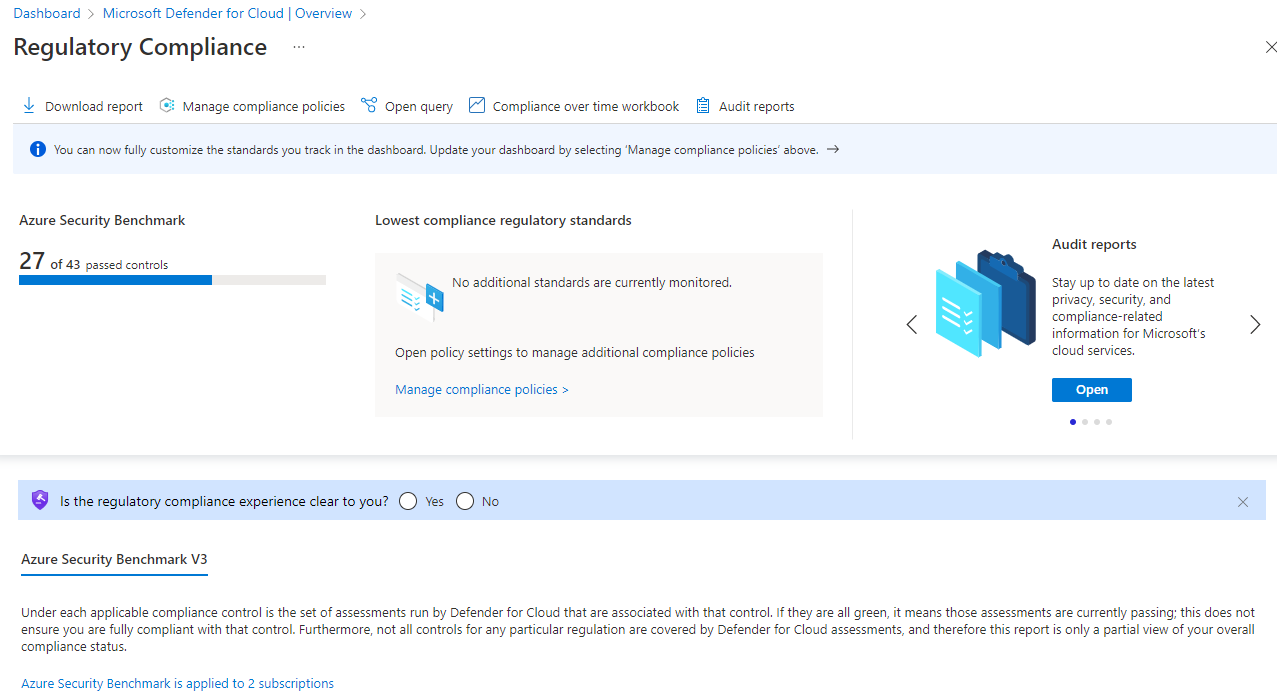This screenshot has height=700, width=1277.
Task: Click the blue info icon in banner
Action: point(38,150)
